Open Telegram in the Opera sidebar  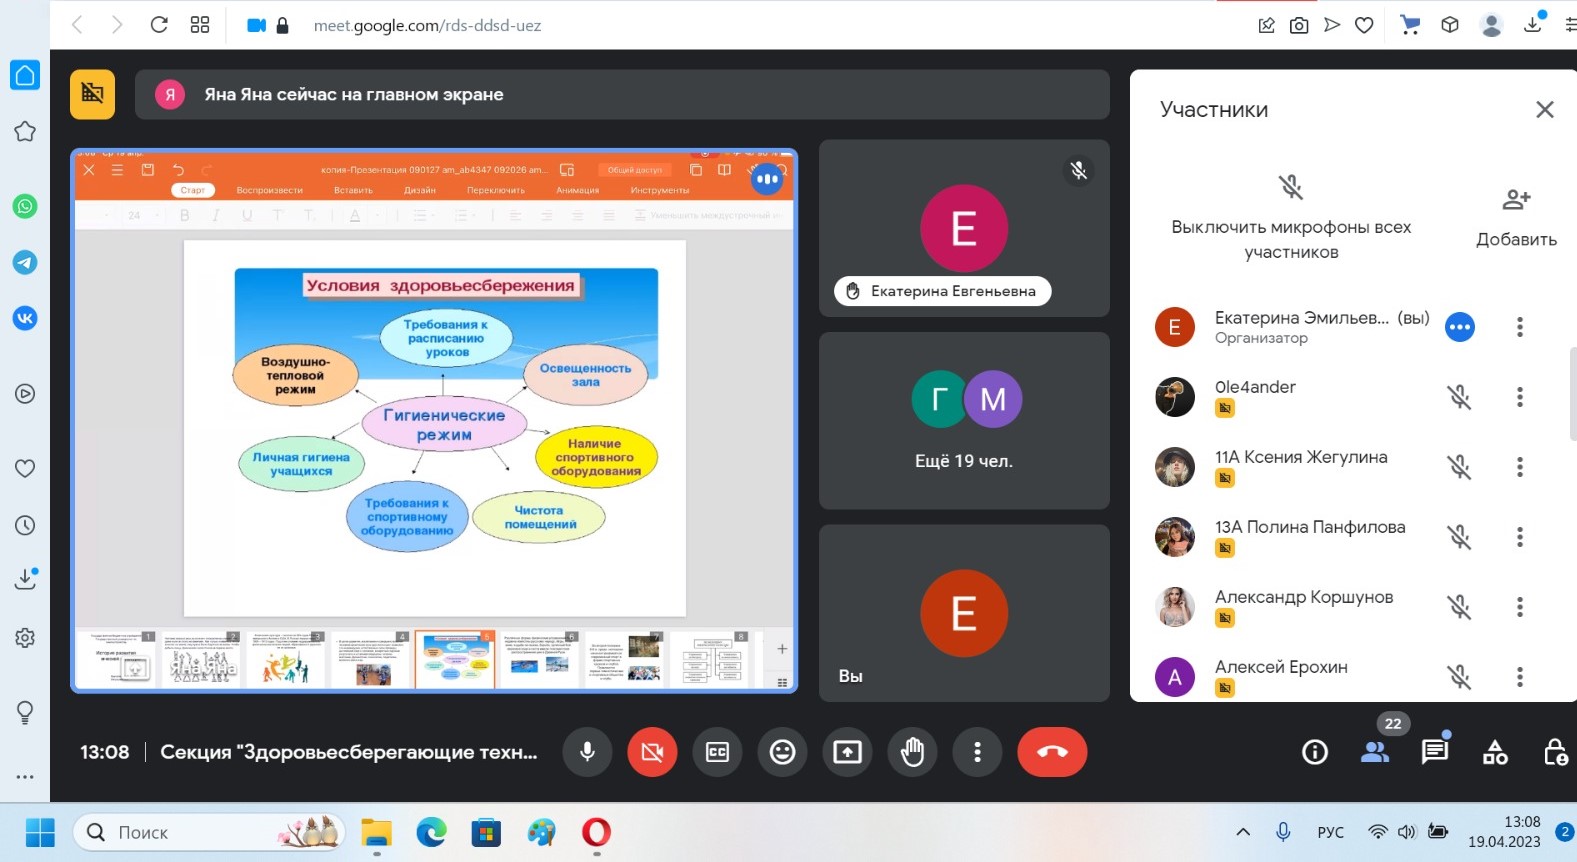coord(25,262)
